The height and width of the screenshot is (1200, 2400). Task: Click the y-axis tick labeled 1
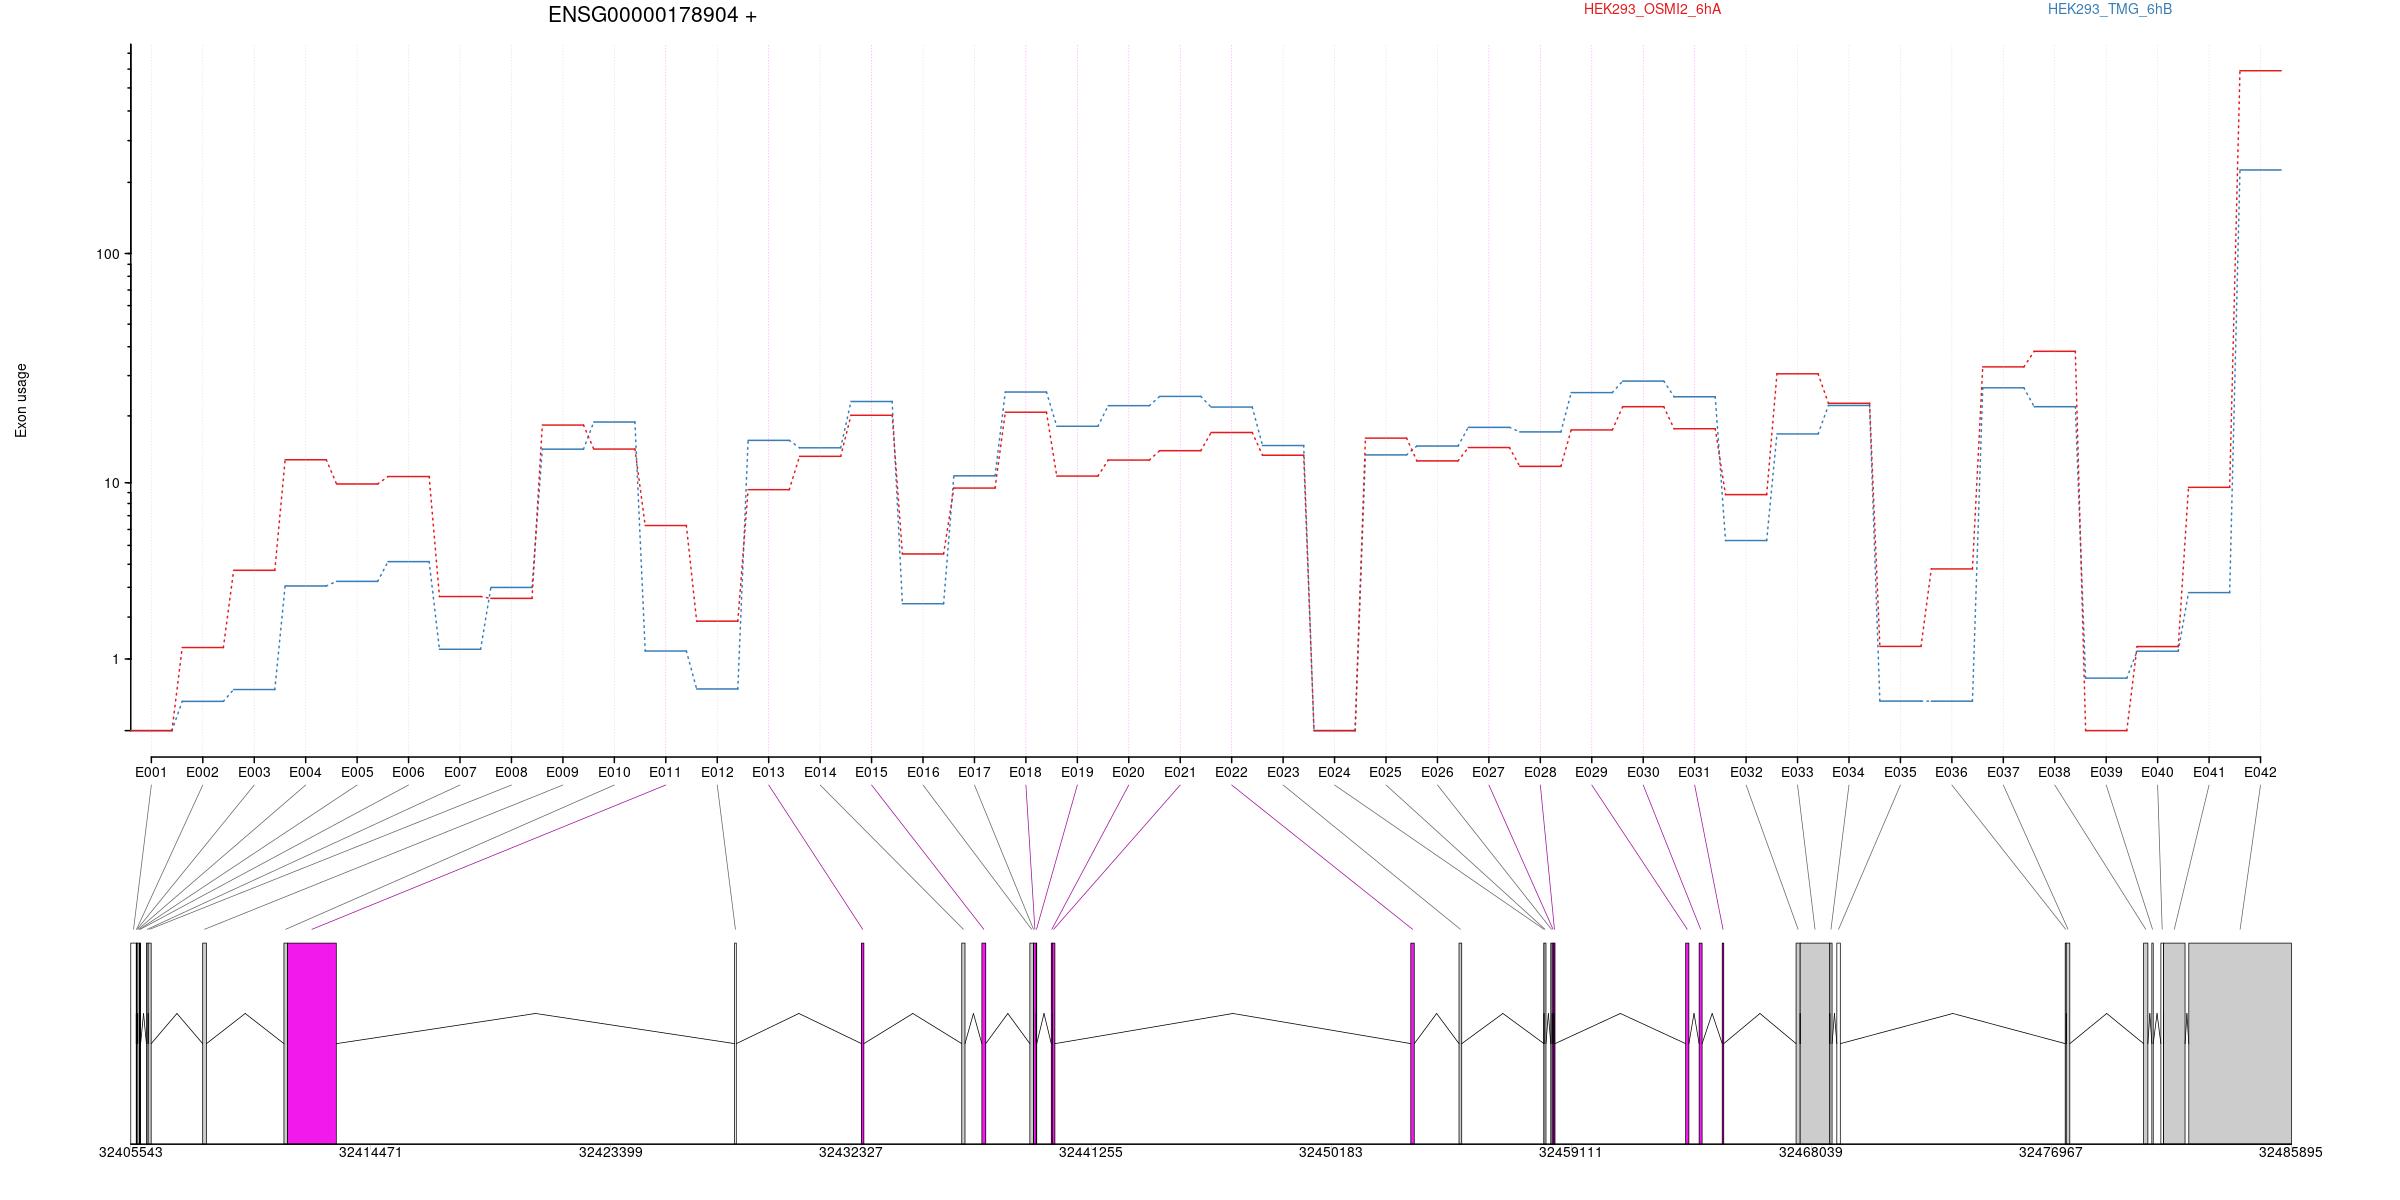tap(115, 659)
